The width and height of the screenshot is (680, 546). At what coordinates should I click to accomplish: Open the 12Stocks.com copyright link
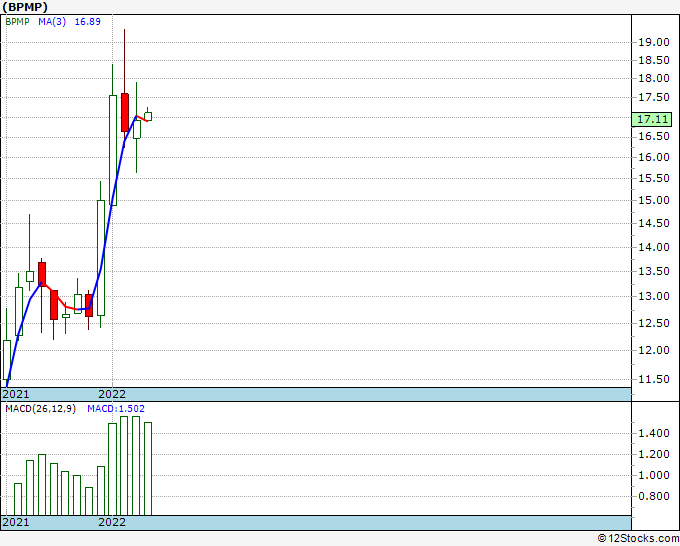(x=638, y=539)
